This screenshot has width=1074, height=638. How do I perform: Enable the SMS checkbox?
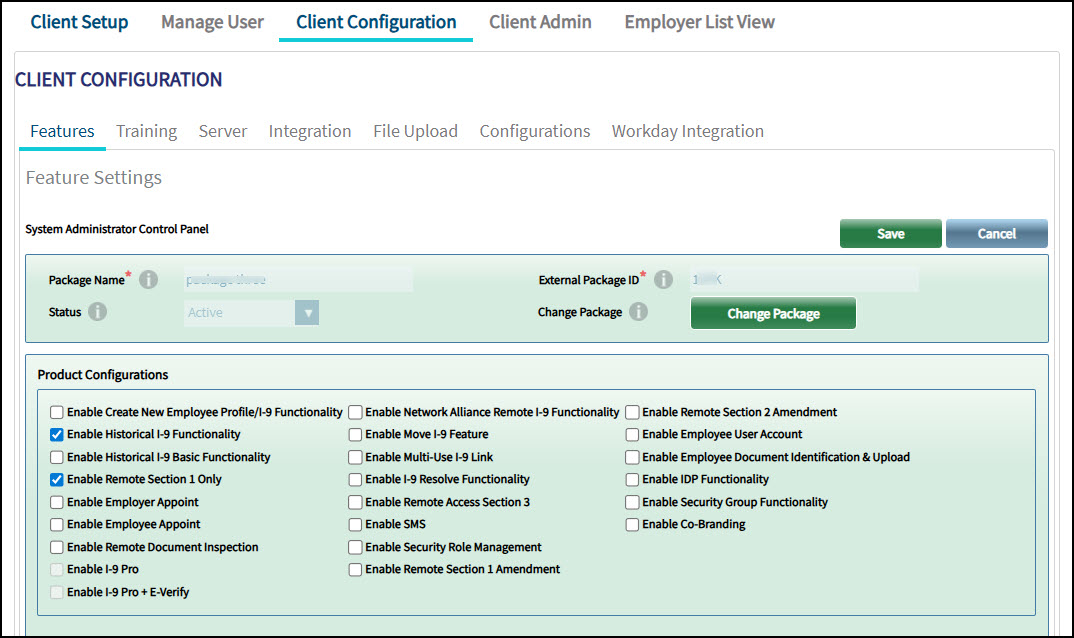click(x=355, y=525)
